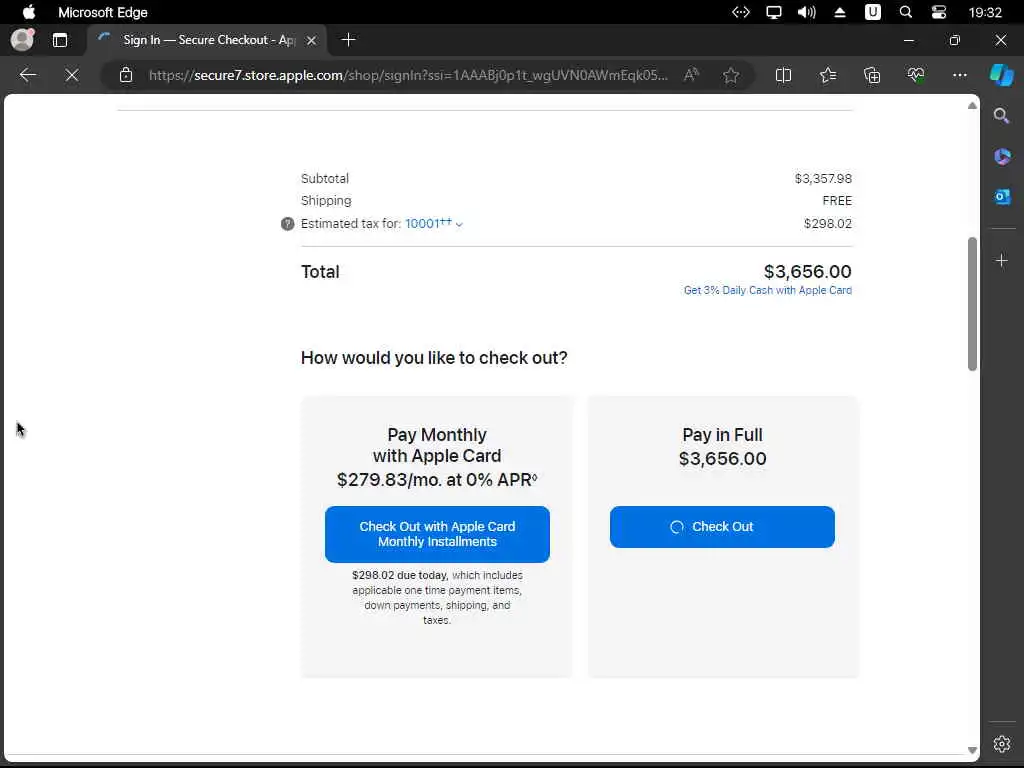Image resolution: width=1024 pixels, height=768 pixels.
Task: Open a new browser tab
Action: click(348, 40)
